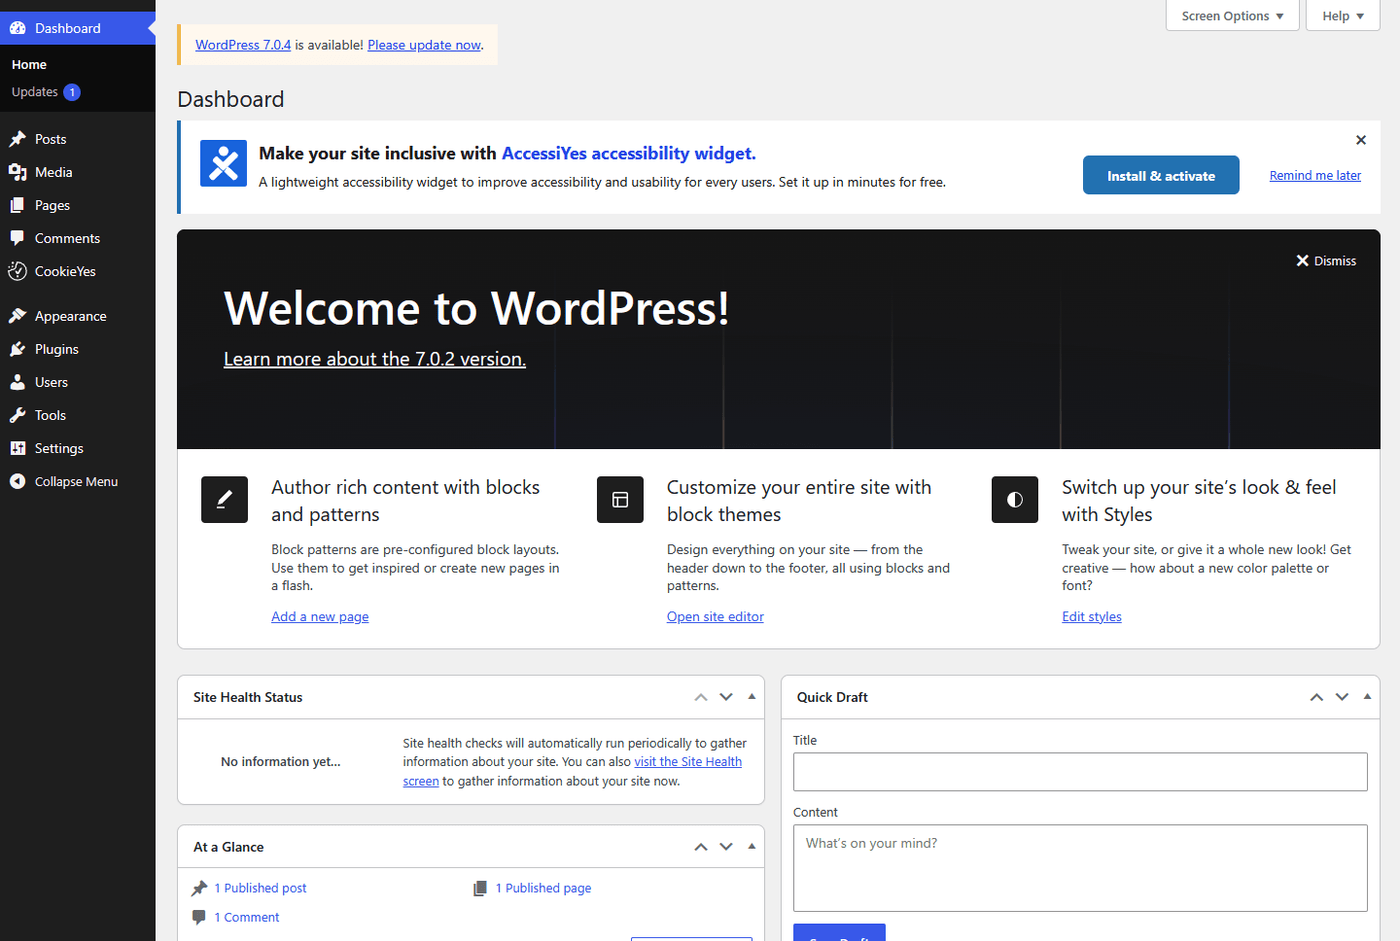Click the Edit styles link
This screenshot has height=941, width=1400.
point(1092,616)
